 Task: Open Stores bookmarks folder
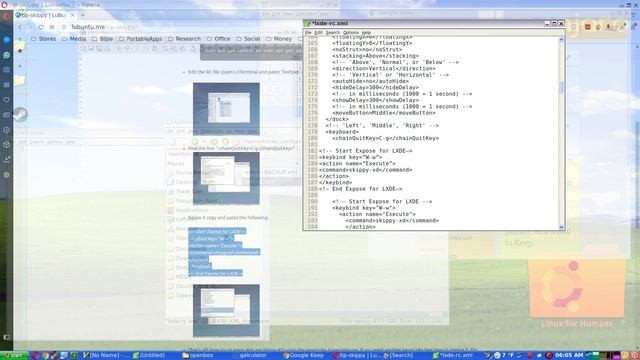tap(43, 39)
